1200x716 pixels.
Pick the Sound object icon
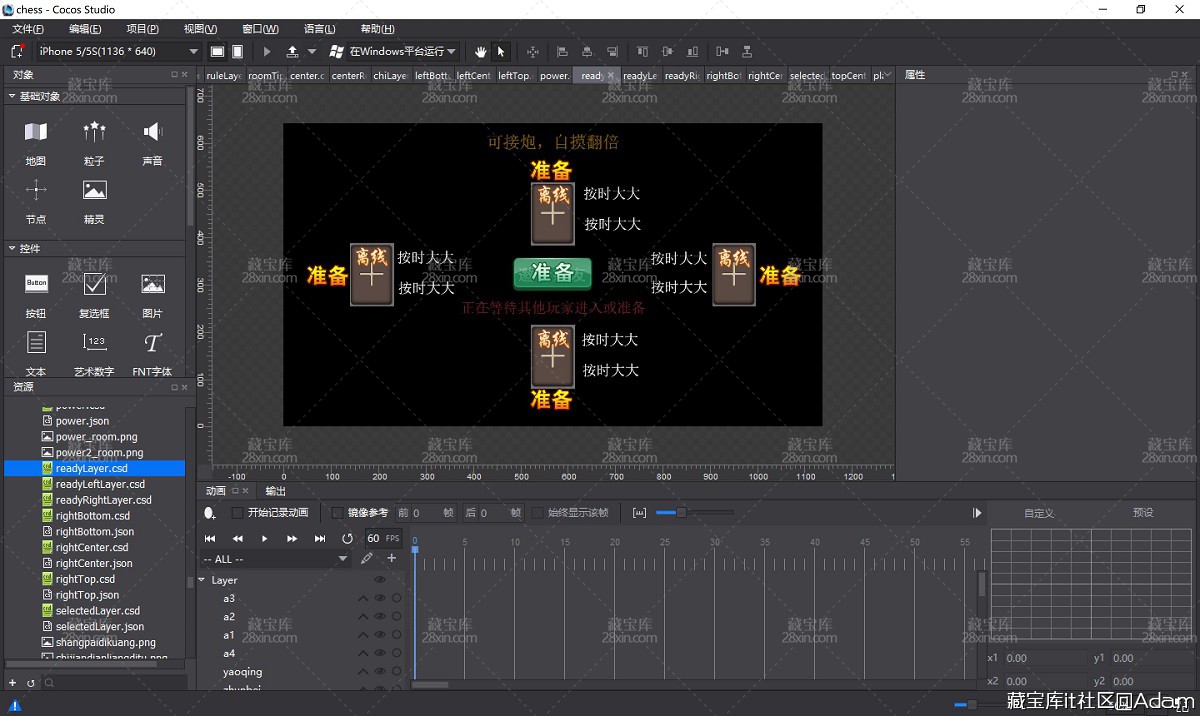(x=152, y=141)
